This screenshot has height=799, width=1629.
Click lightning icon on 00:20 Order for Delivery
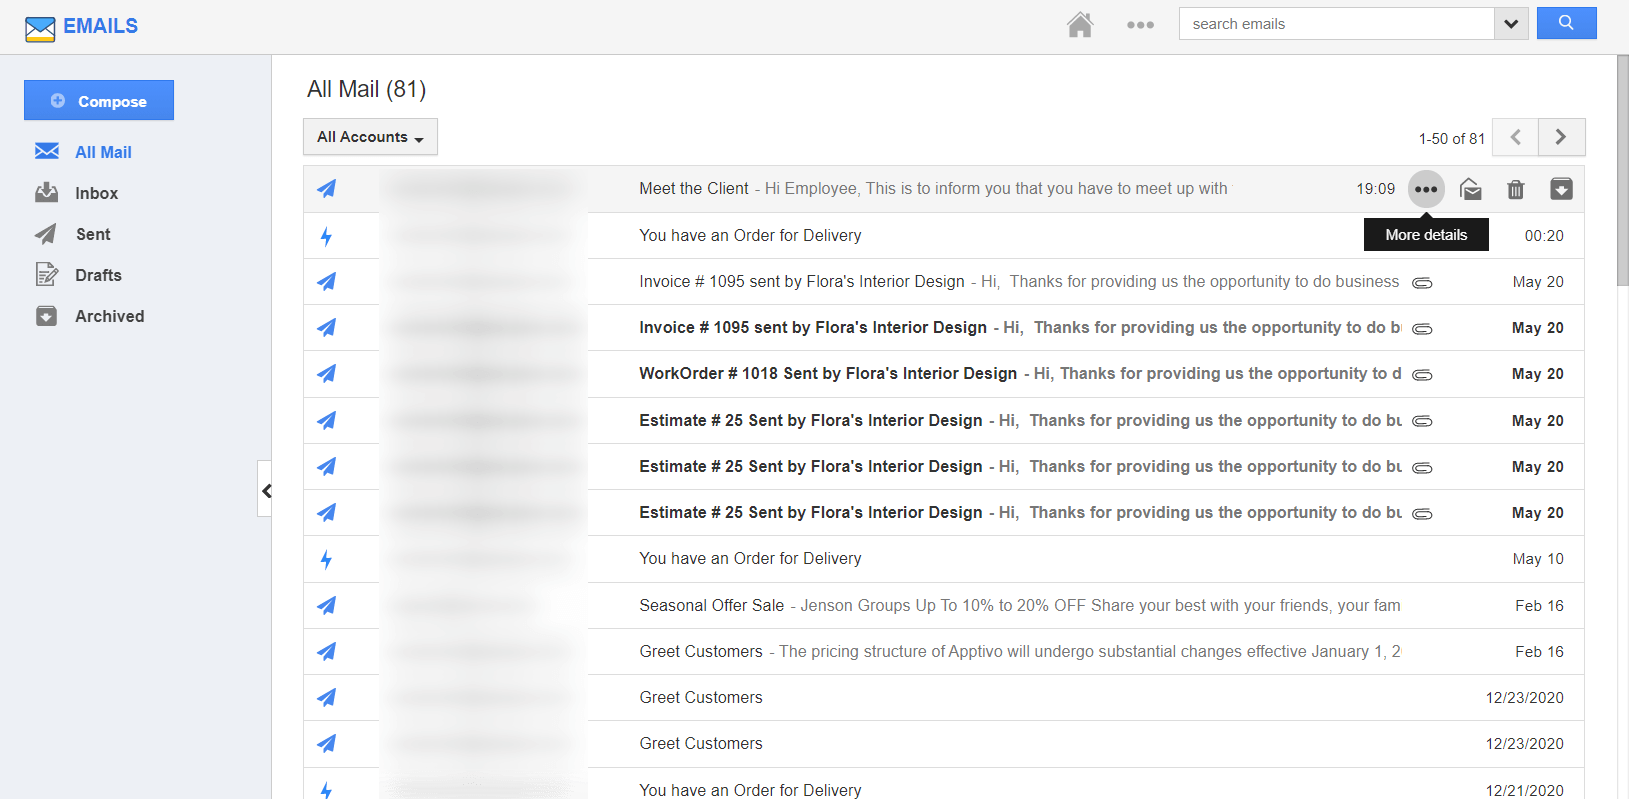coord(326,236)
